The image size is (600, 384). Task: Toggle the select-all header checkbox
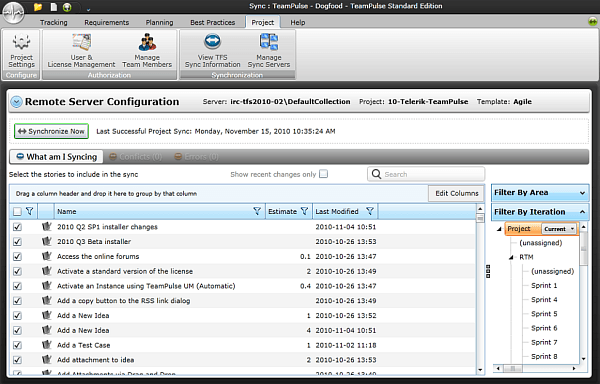17,212
